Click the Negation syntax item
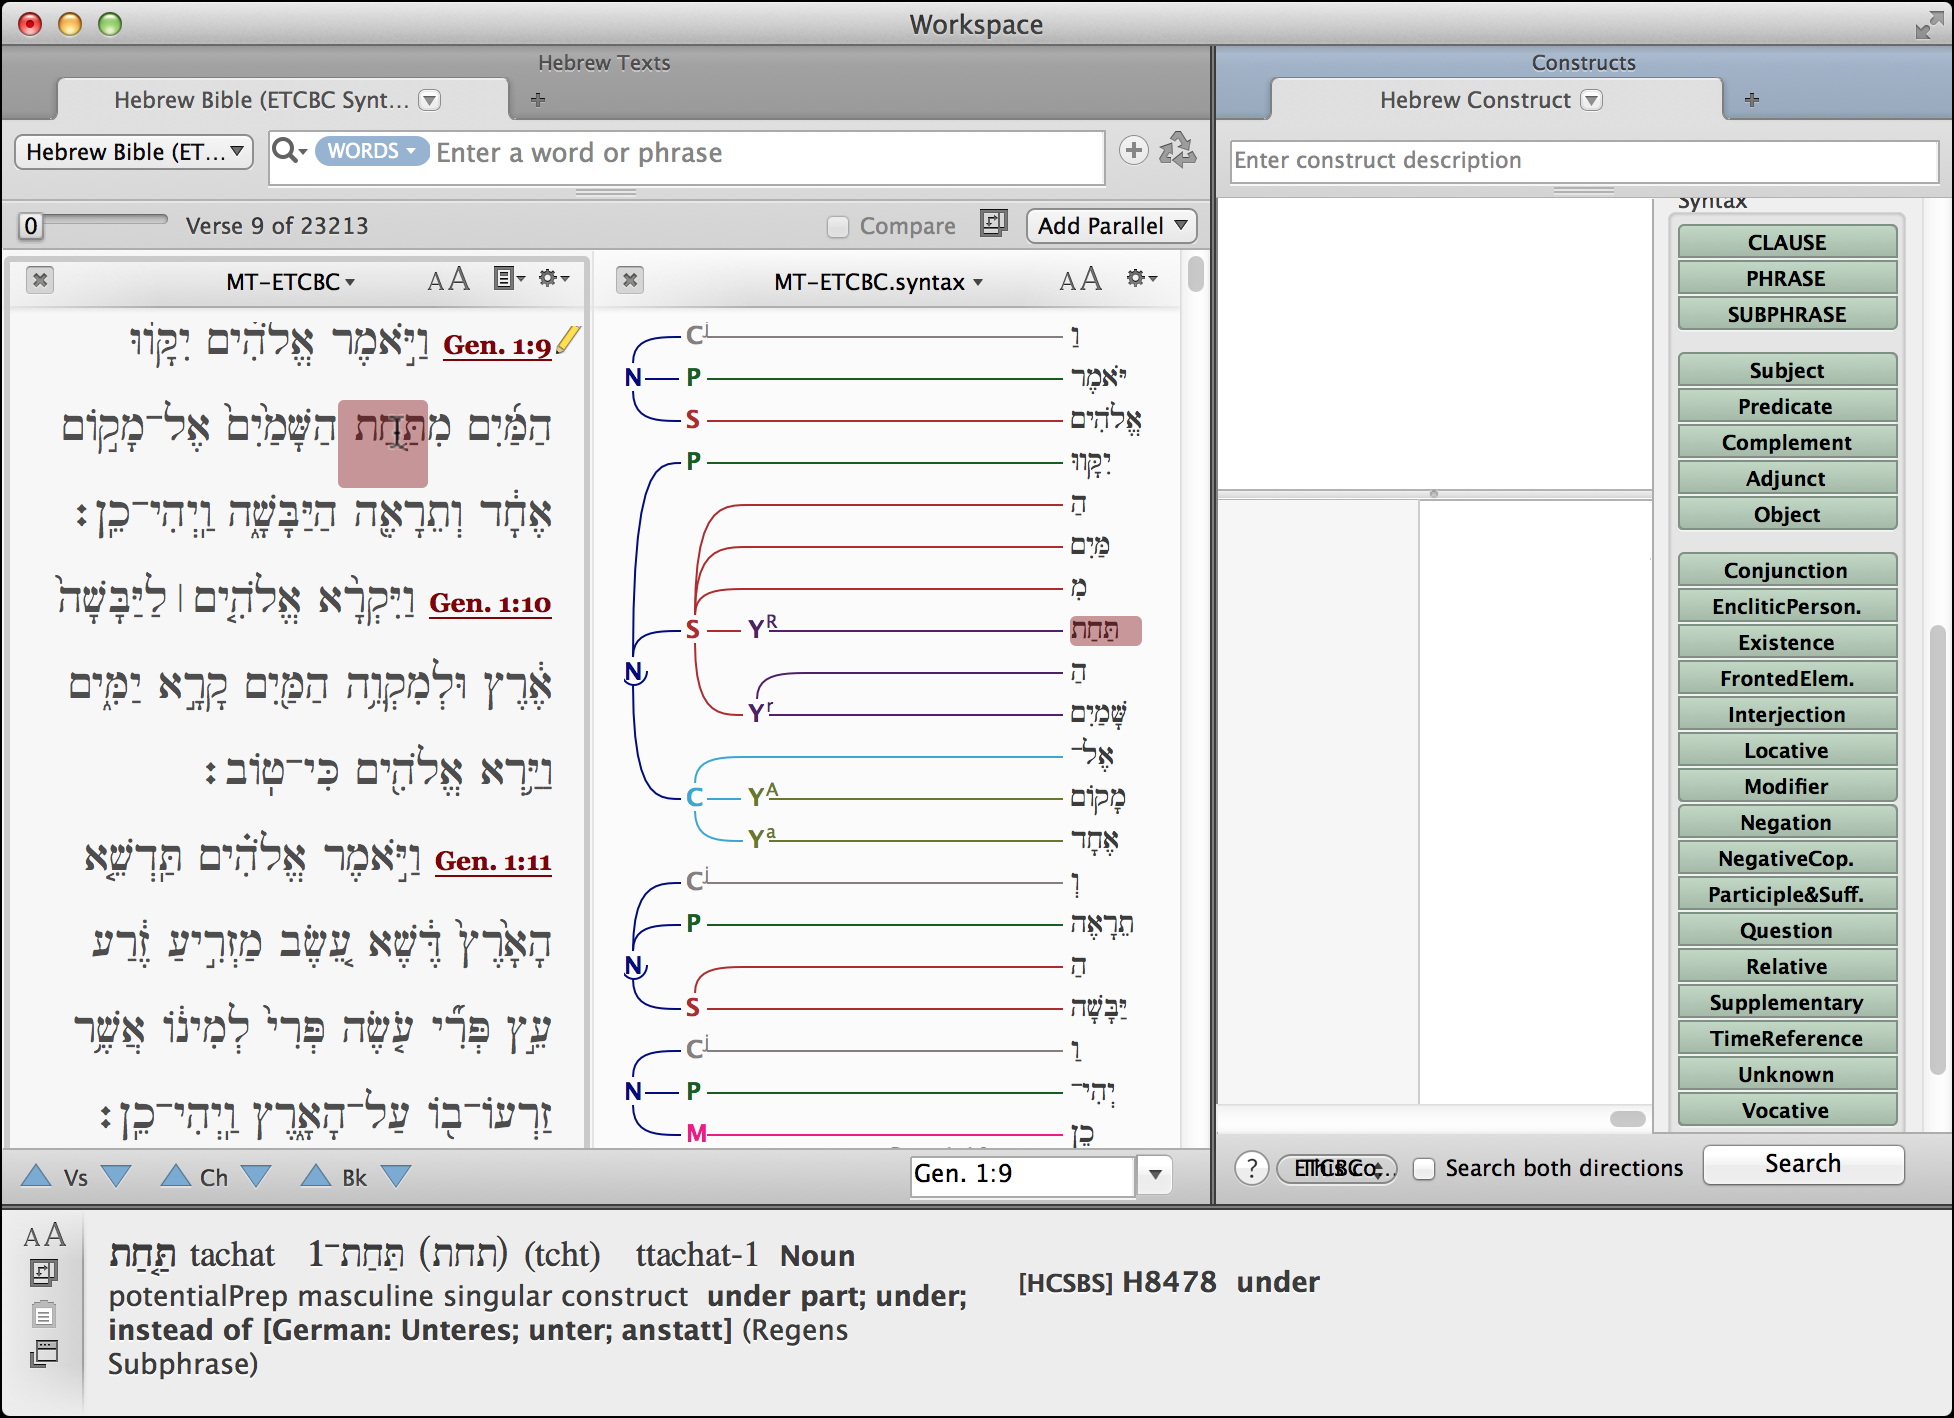The height and width of the screenshot is (1418, 1954). click(x=1787, y=822)
